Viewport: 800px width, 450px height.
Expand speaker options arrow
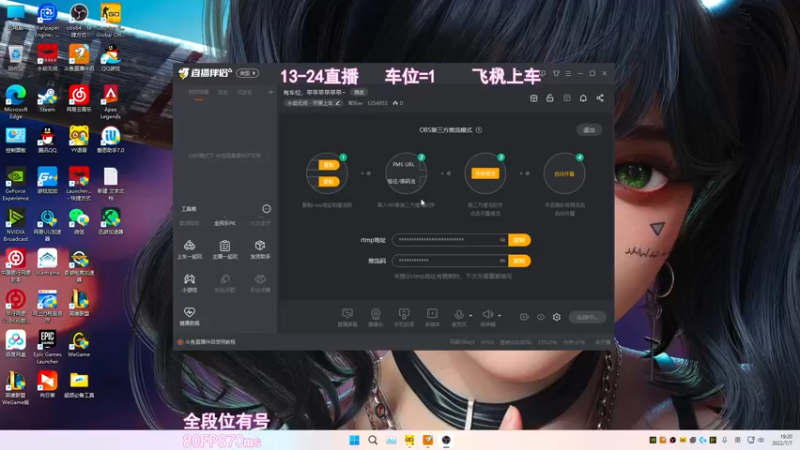click(x=499, y=315)
